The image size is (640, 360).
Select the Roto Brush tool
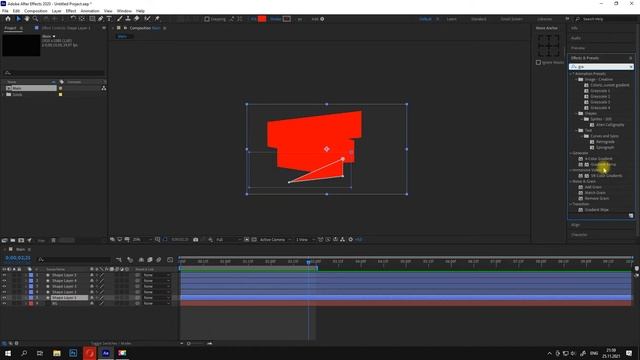coord(147,19)
